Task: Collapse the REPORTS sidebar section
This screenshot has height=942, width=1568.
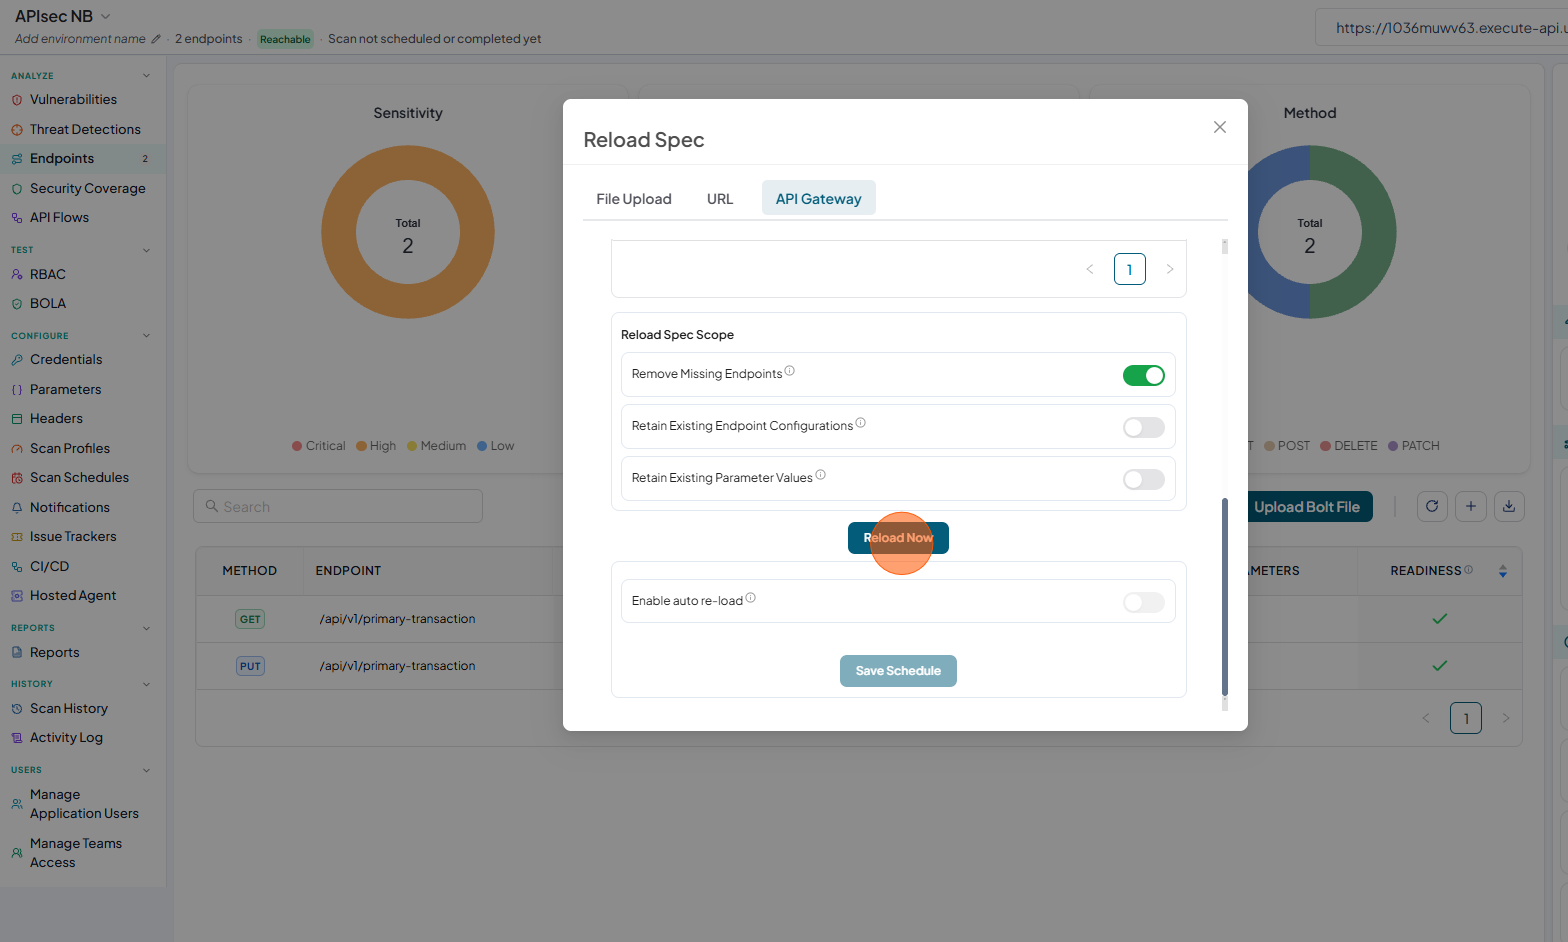Action: click(x=146, y=628)
